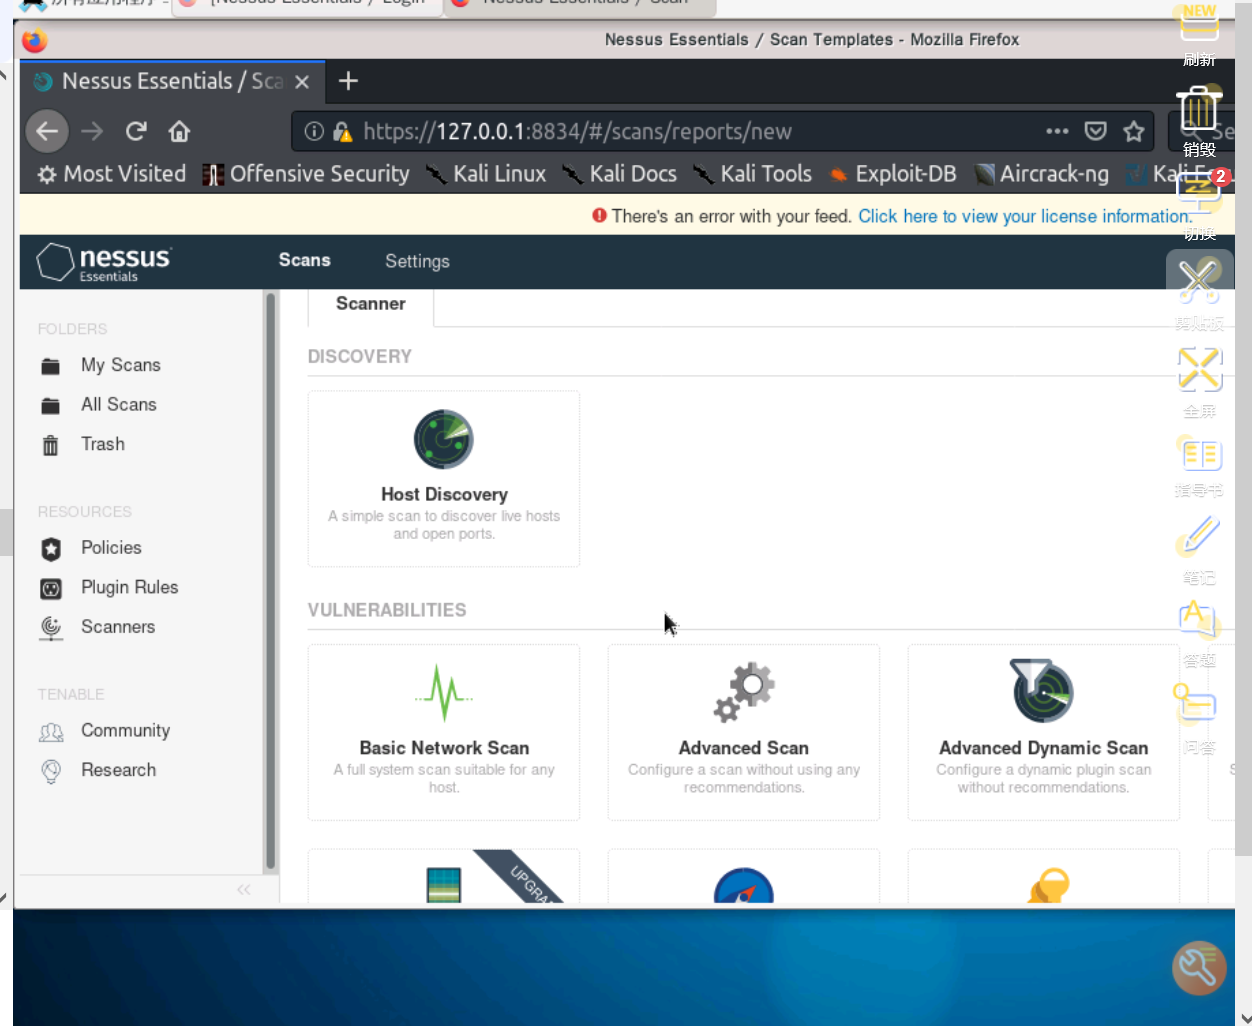Open the Aircrack-ng bookmark

1042,174
